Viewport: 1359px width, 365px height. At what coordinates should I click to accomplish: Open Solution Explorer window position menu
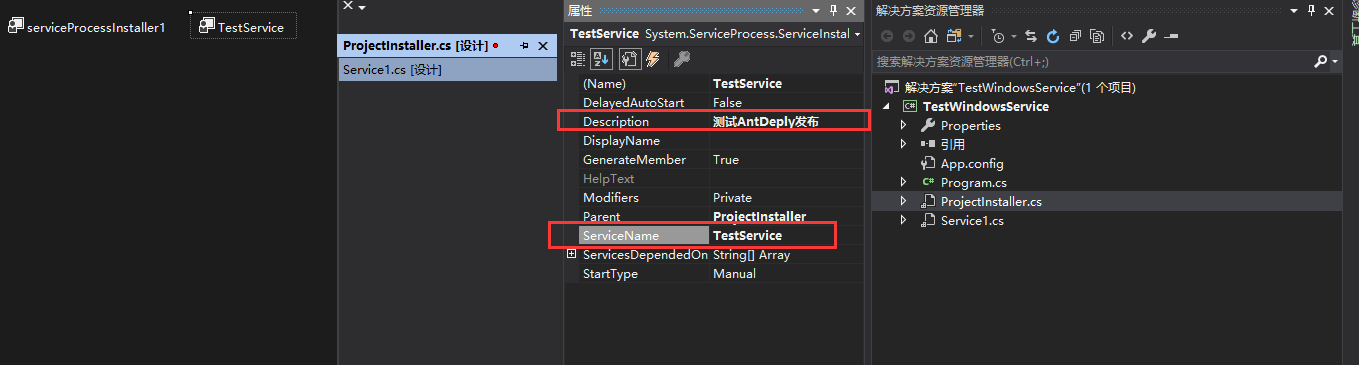tap(1294, 10)
